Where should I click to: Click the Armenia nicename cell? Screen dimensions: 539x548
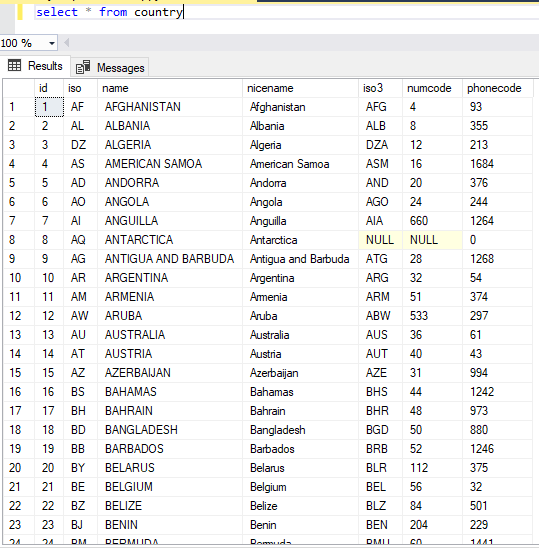pyautogui.click(x=301, y=297)
